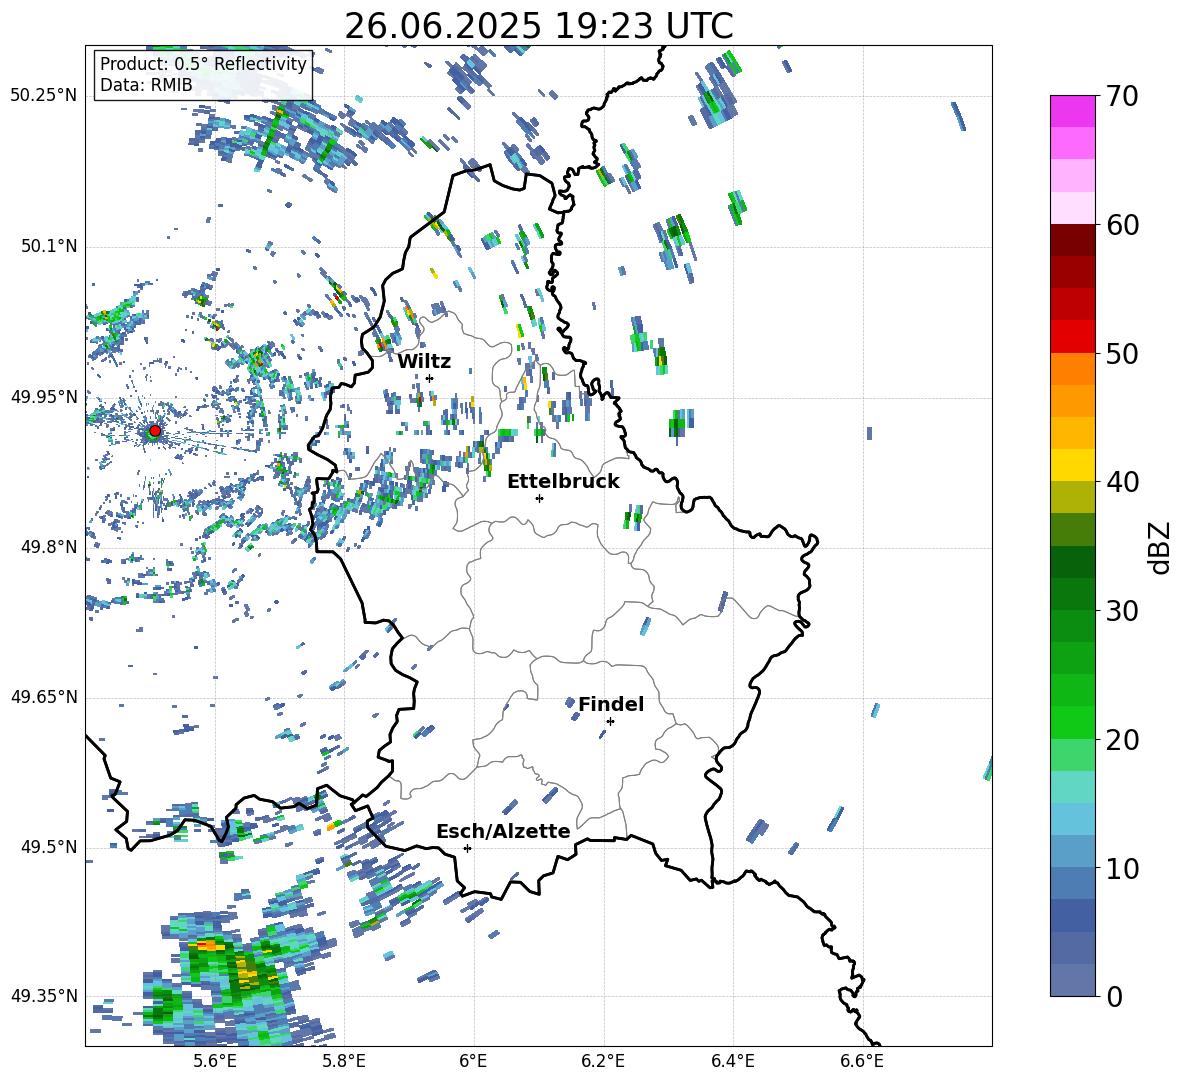Click the latitude label 49.95°N
Viewport: 1184px width, 1081px height.
tap(44, 397)
